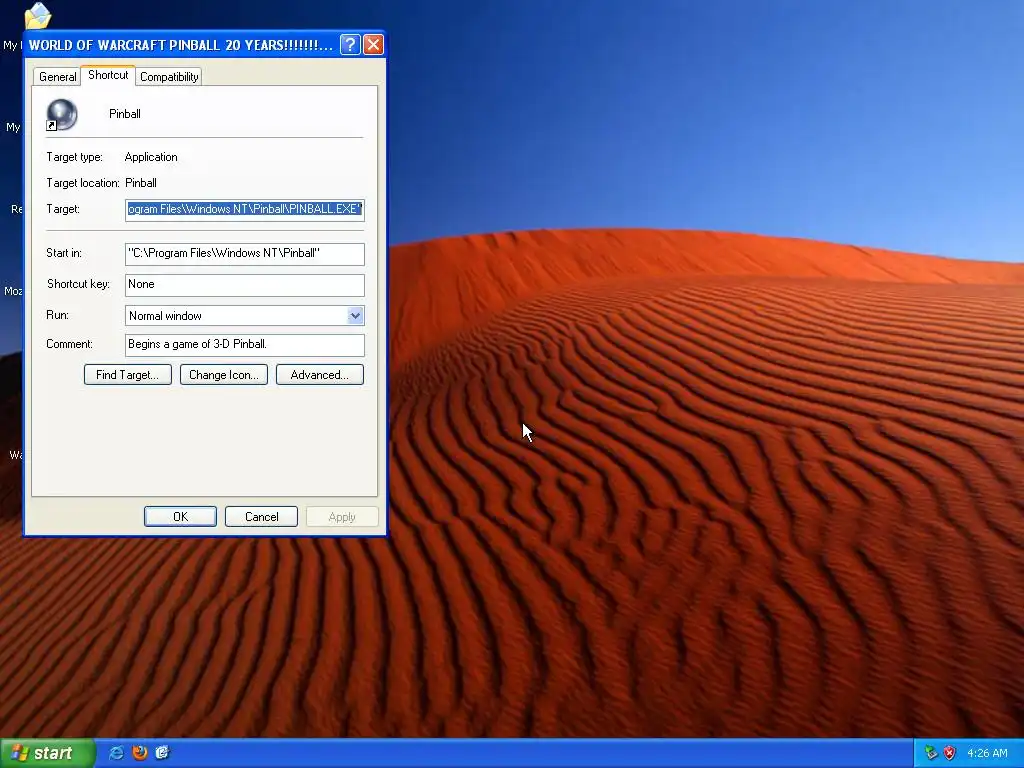Click the red security shield tray icon
The image size is (1024, 768).
click(950, 753)
